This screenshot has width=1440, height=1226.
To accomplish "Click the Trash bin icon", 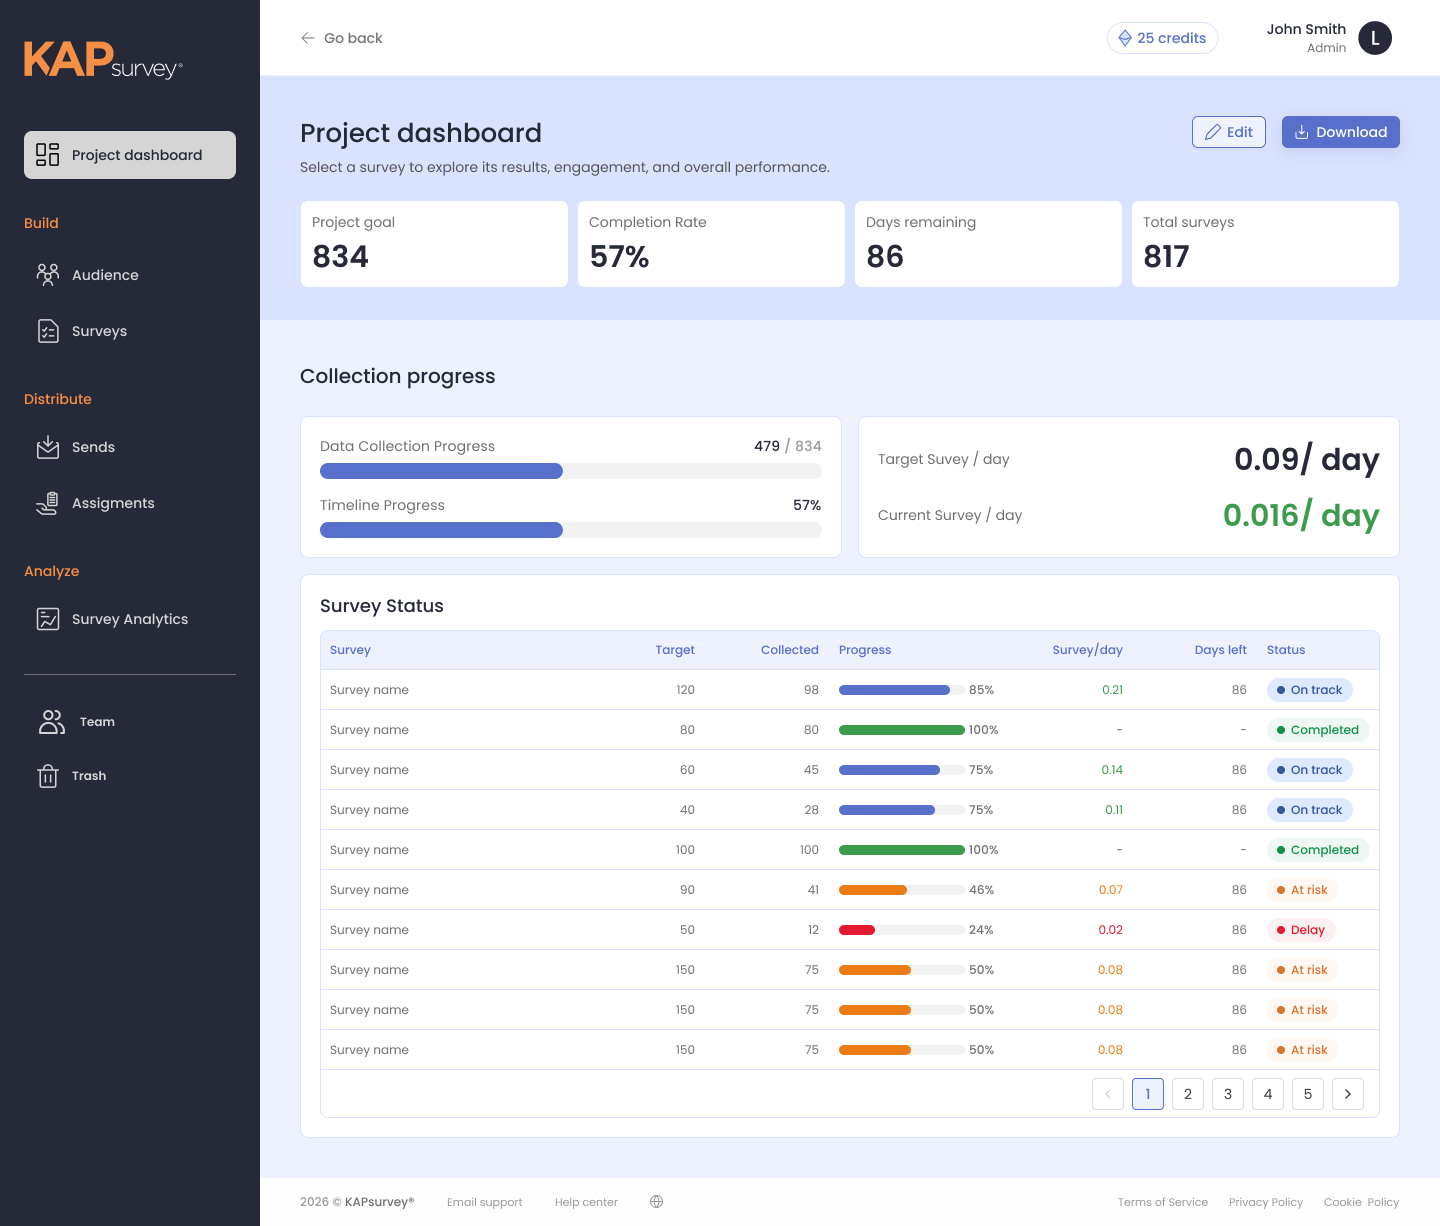I will coord(47,776).
